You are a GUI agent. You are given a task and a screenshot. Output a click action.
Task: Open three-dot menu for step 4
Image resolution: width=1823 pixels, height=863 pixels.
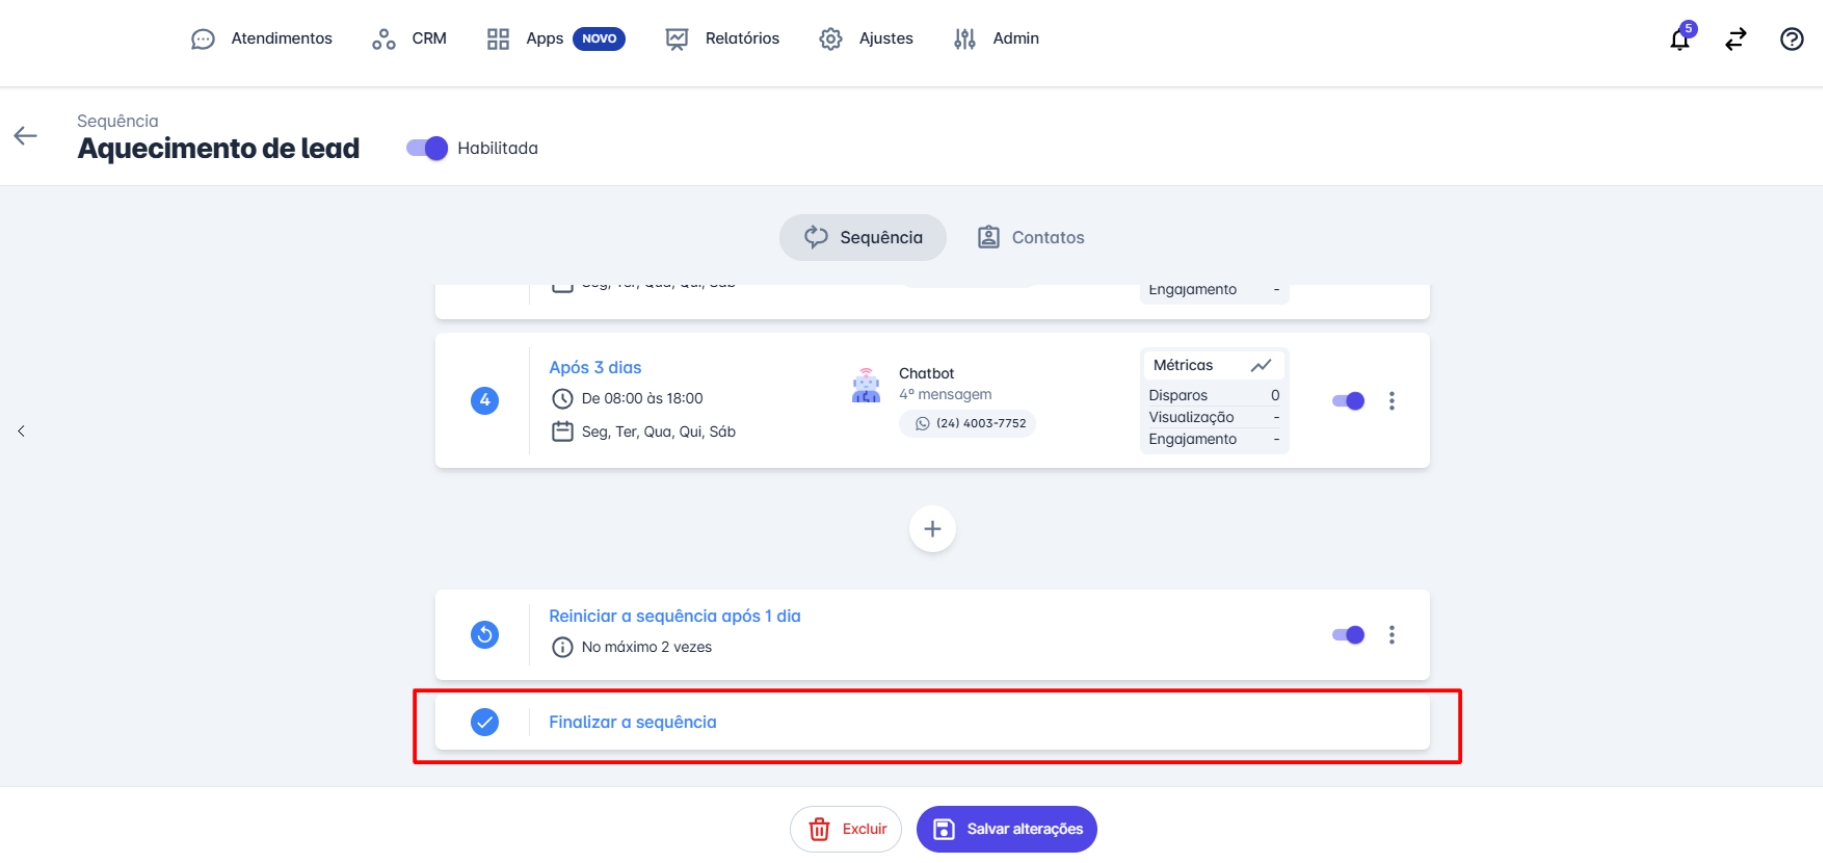1391,401
